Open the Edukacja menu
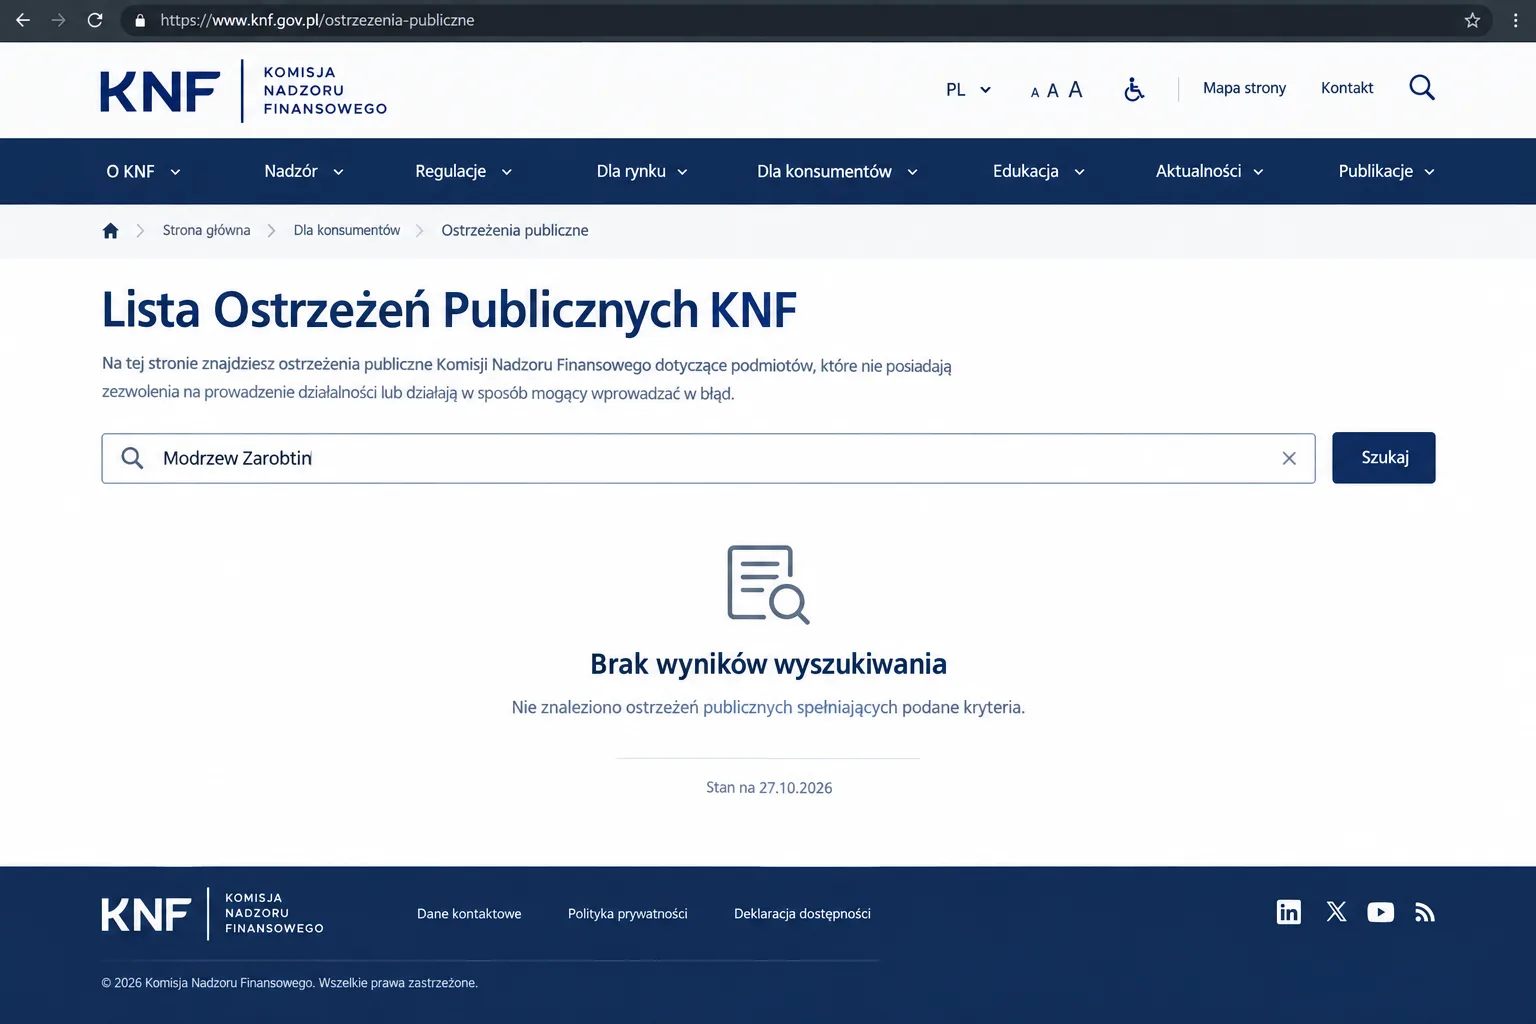 click(1038, 171)
